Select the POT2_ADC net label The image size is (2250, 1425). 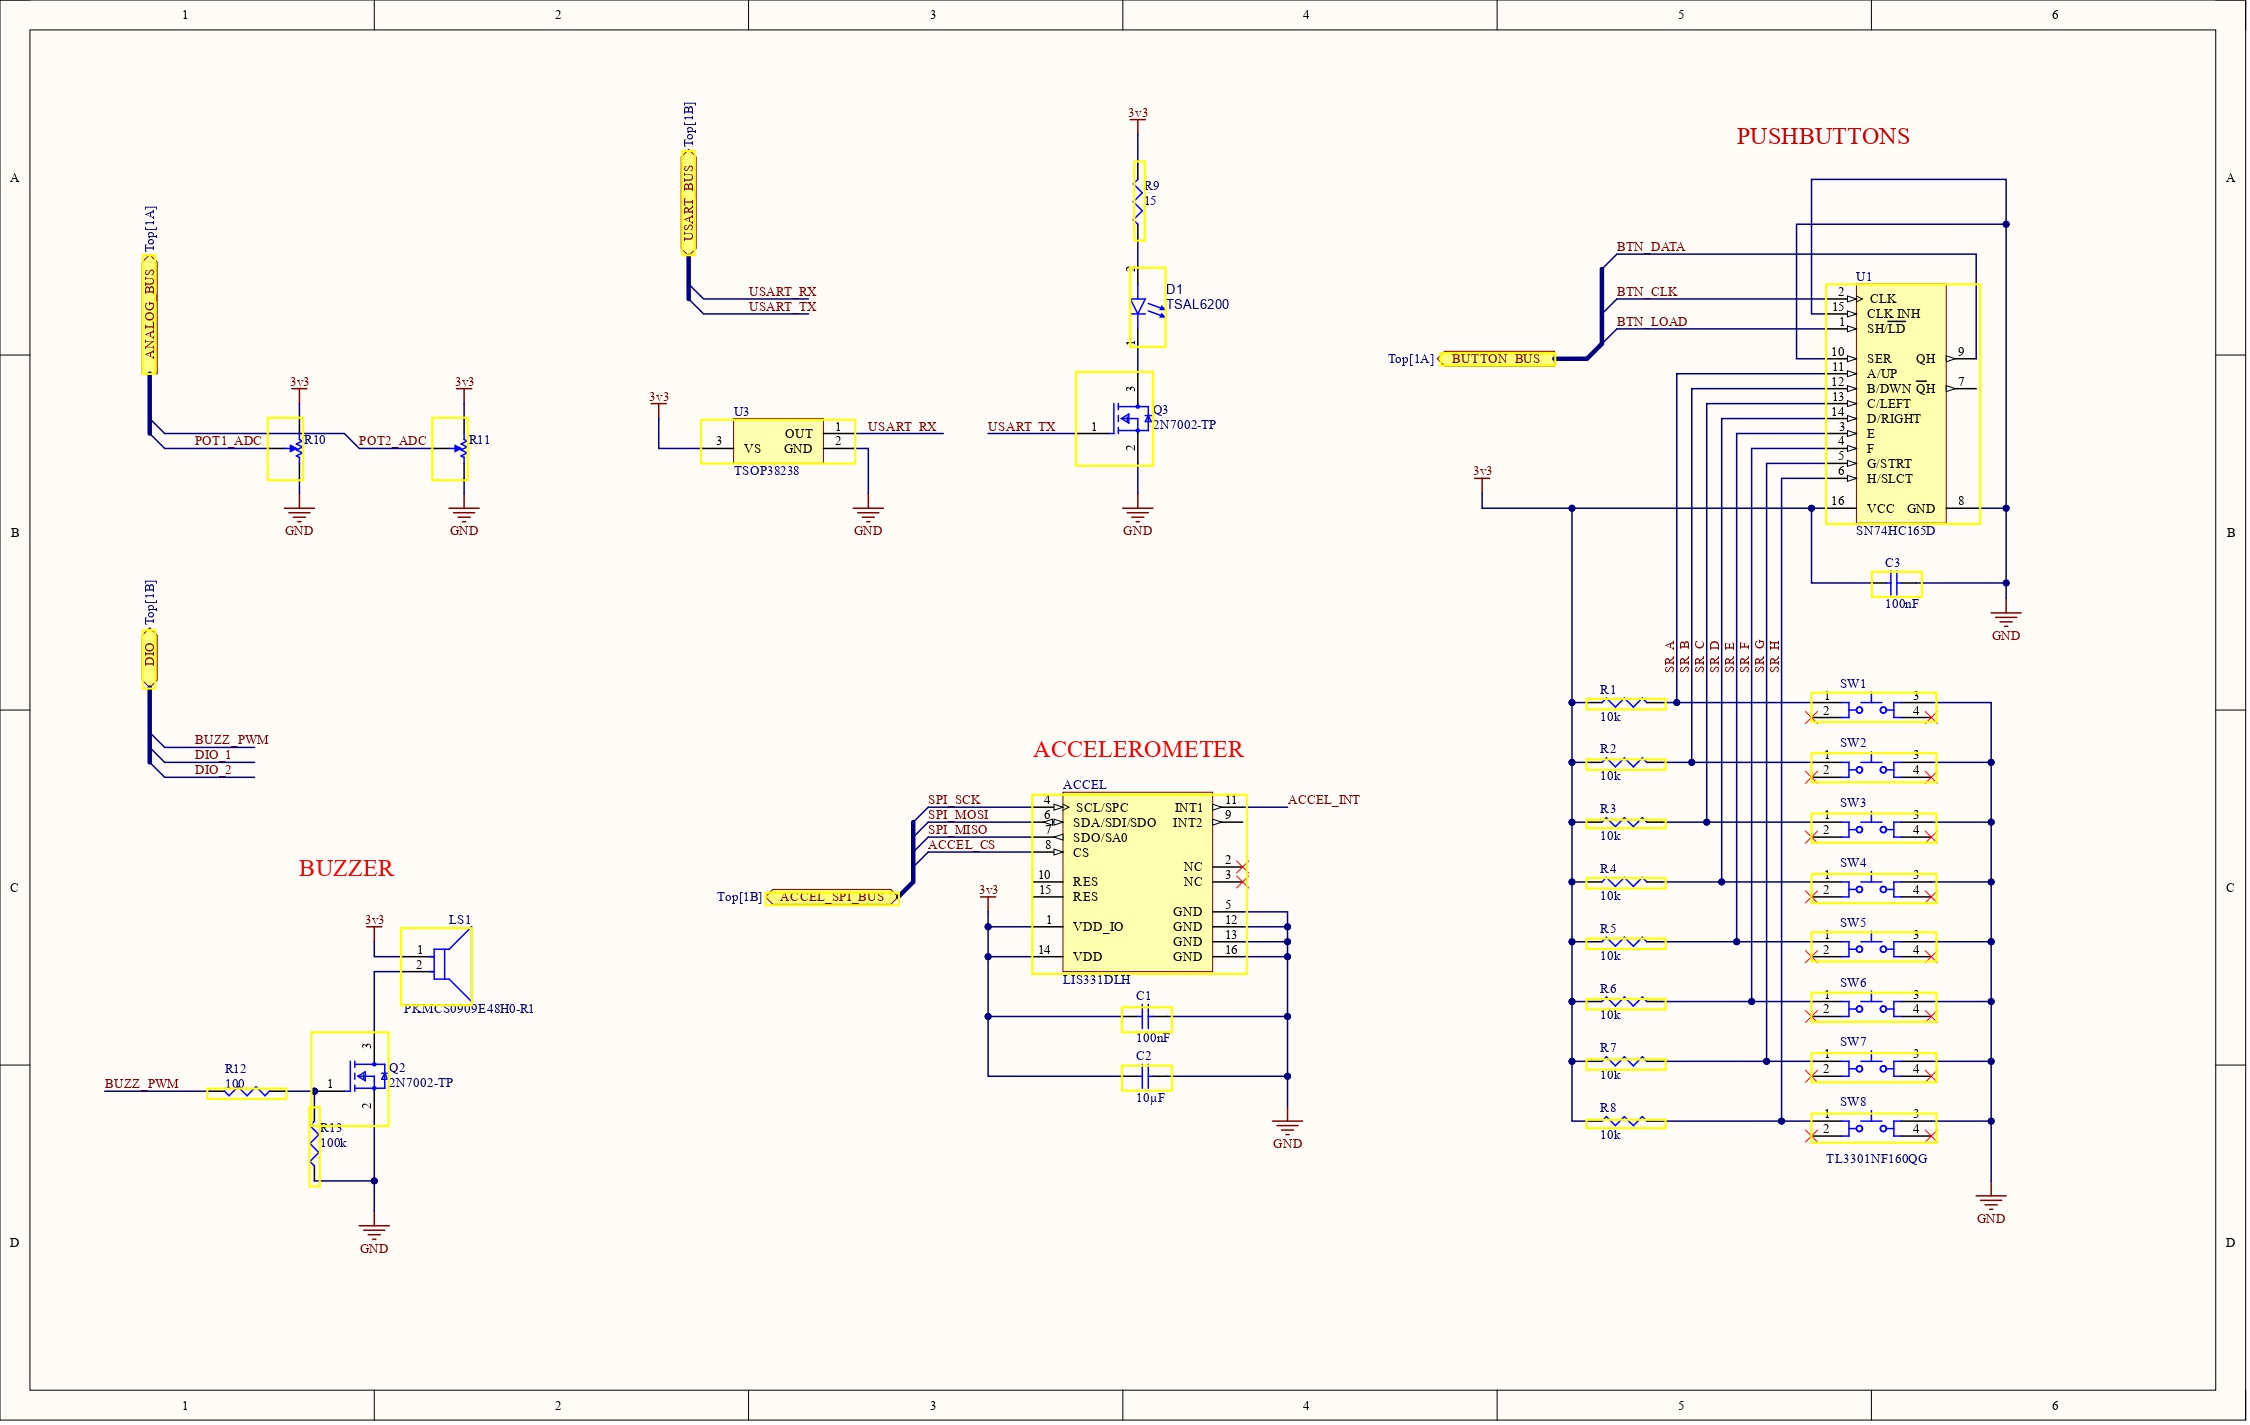tap(392, 441)
